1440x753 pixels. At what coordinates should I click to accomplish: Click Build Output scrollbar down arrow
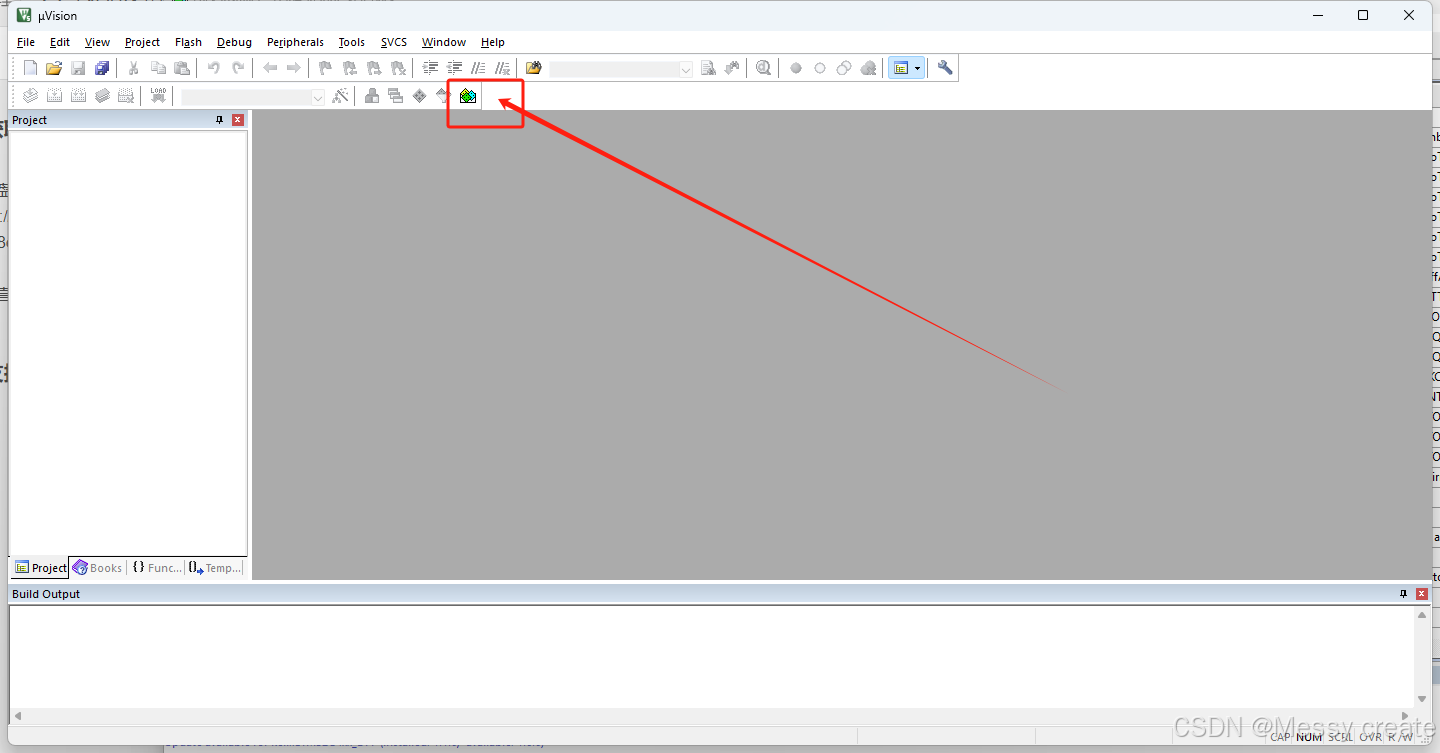[x=1422, y=699]
